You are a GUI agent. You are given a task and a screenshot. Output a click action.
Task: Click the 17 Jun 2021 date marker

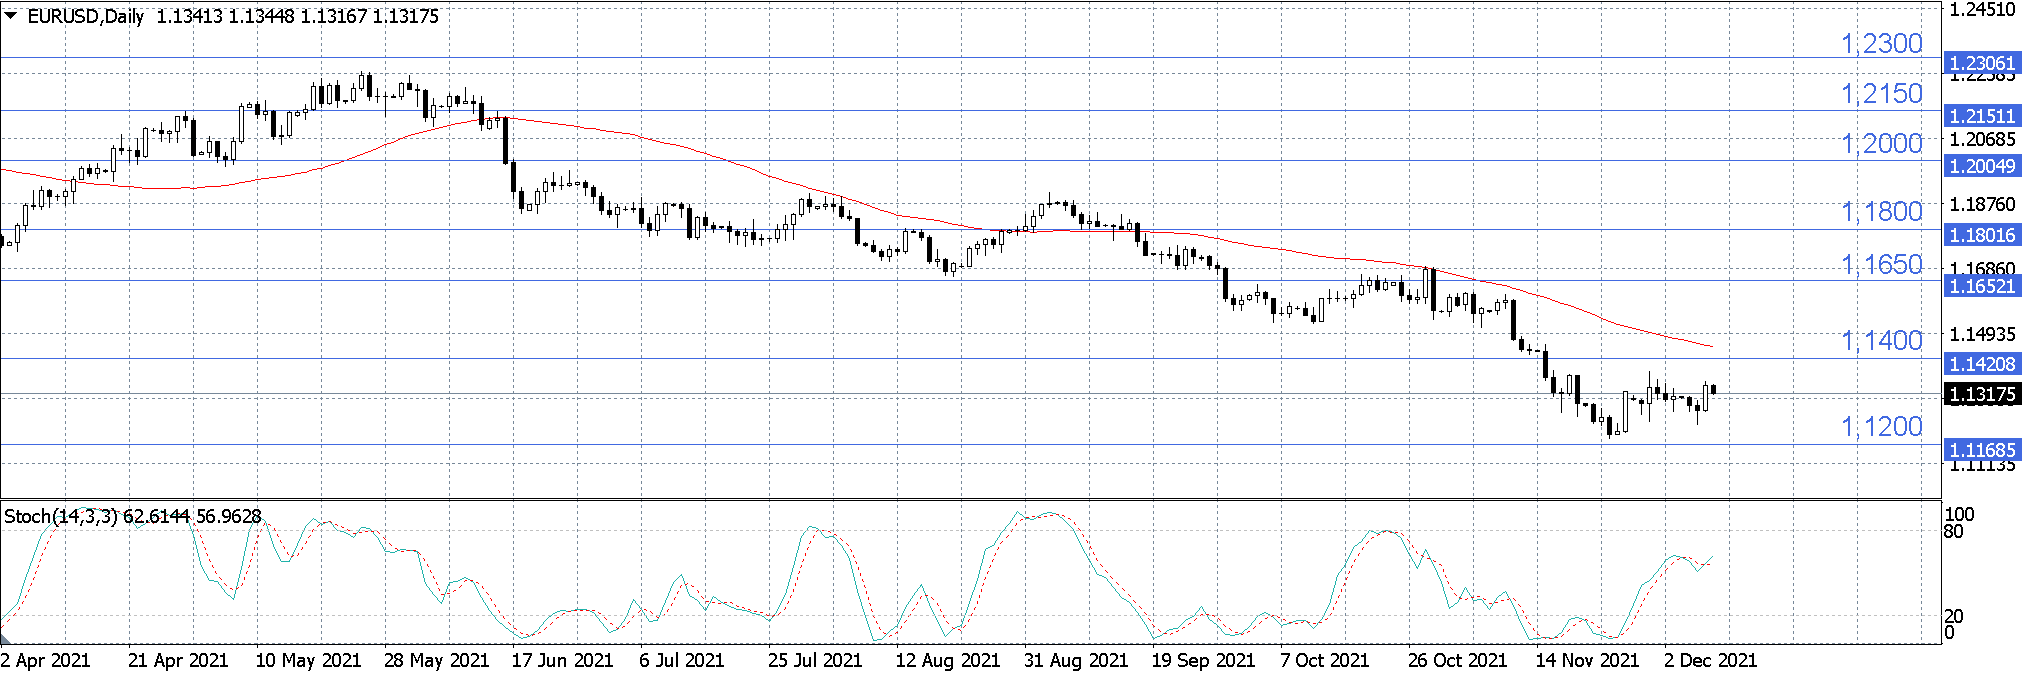(x=562, y=660)
